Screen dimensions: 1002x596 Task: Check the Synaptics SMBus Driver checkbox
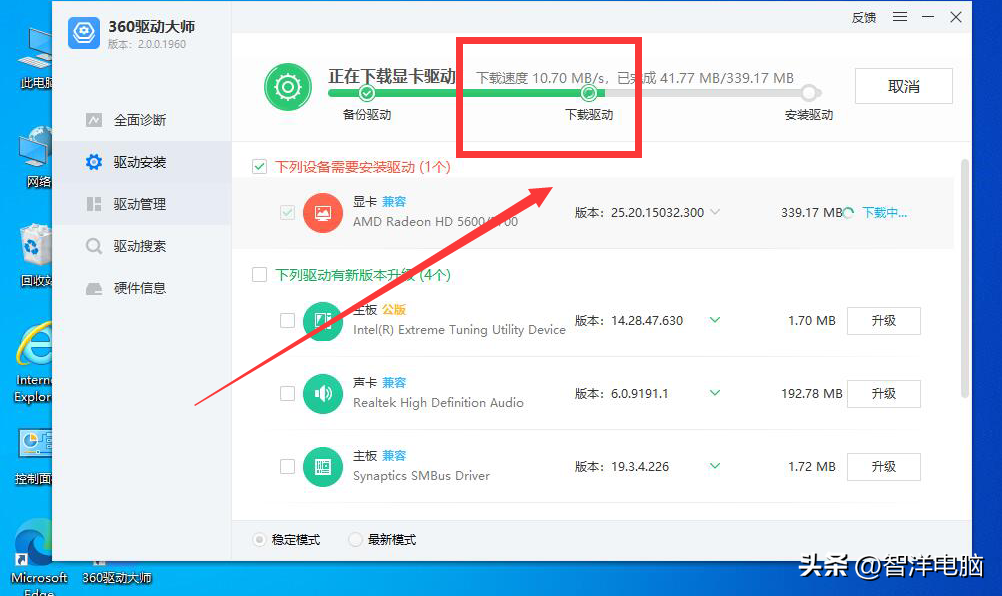(x=288, y=466)
